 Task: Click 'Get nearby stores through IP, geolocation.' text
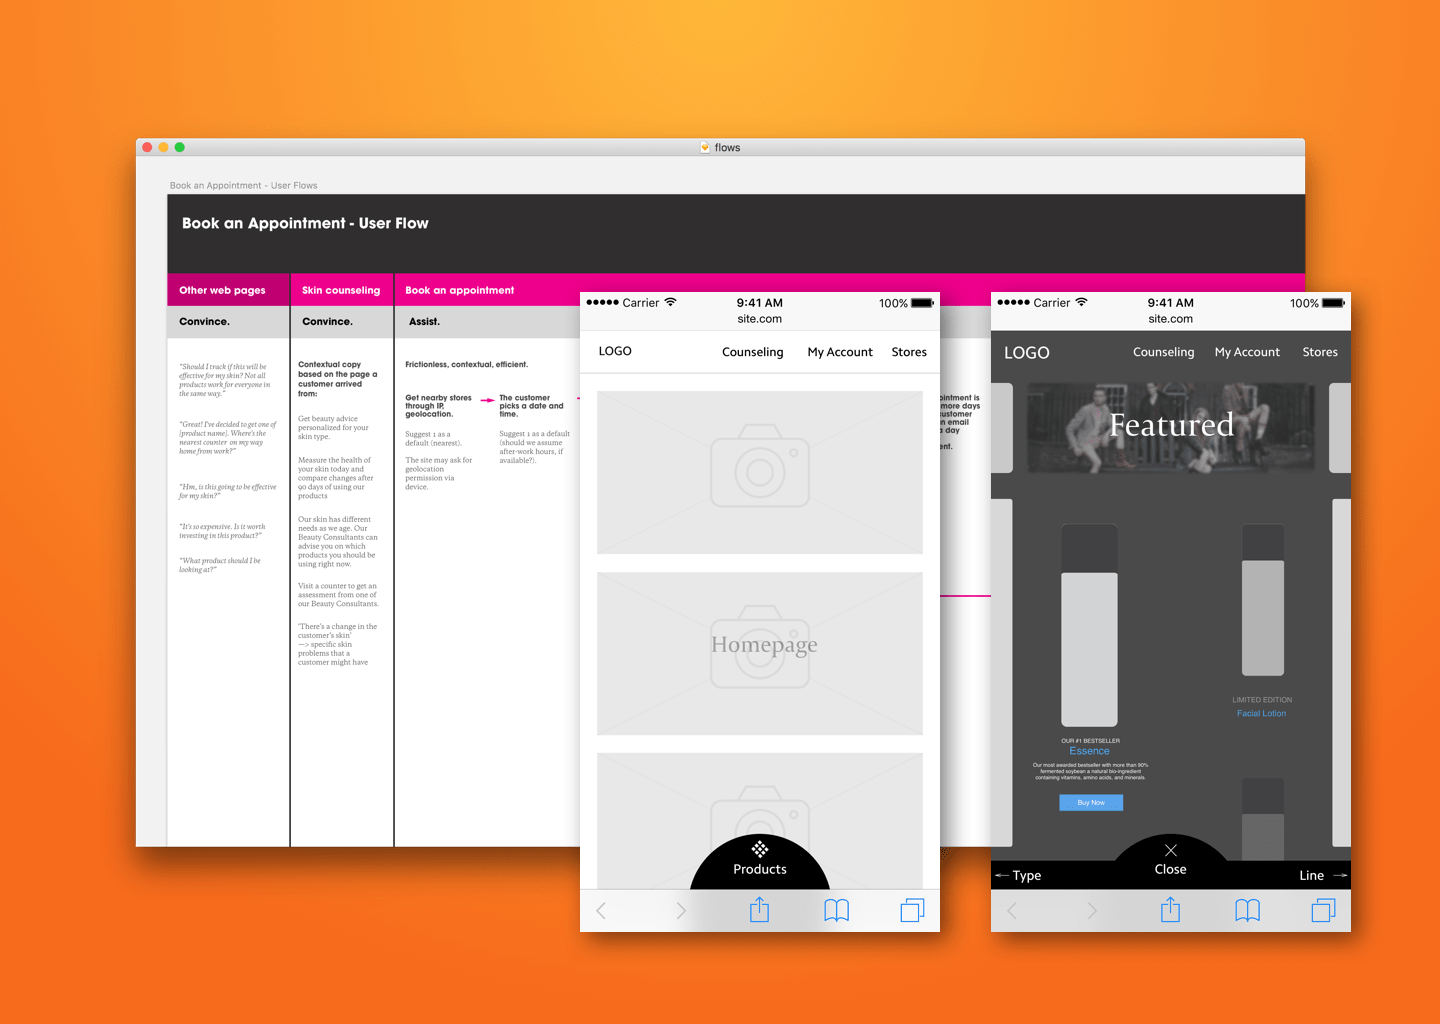point(438,406)
